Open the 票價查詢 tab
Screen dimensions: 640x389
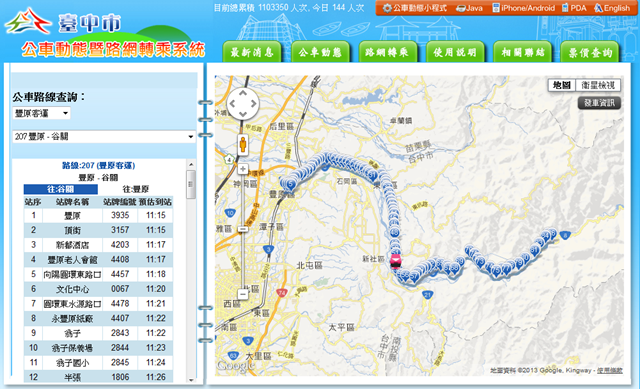[590, 52]
